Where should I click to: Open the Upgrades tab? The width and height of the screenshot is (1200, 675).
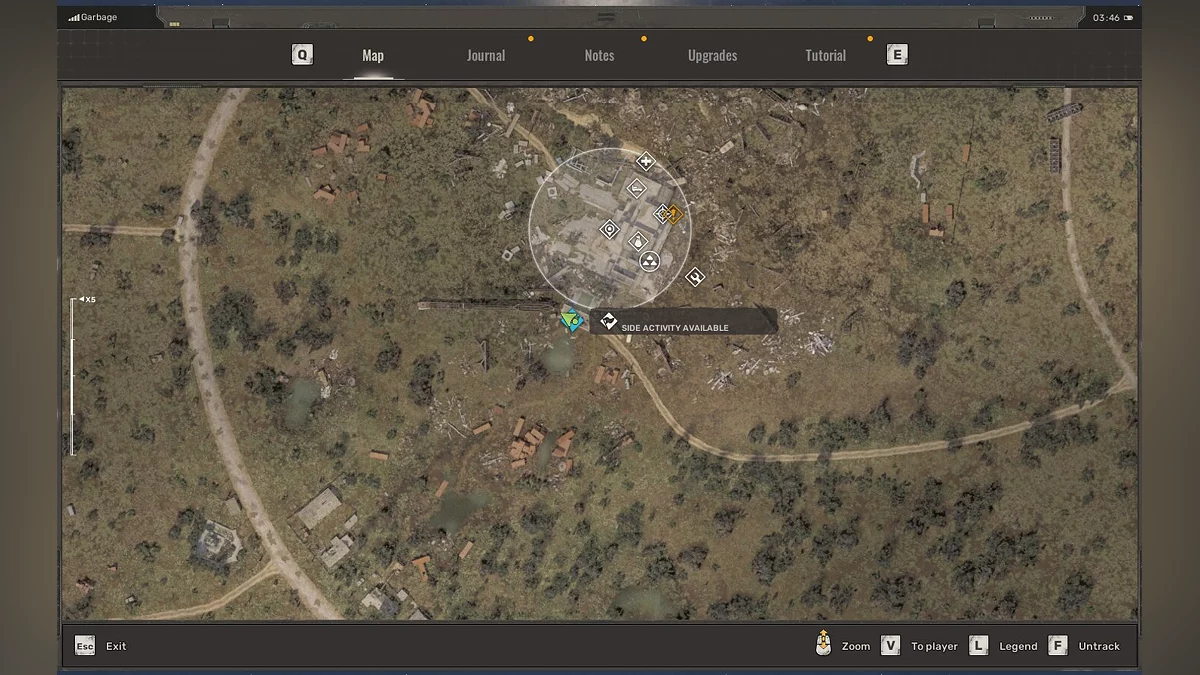[713, 56]
